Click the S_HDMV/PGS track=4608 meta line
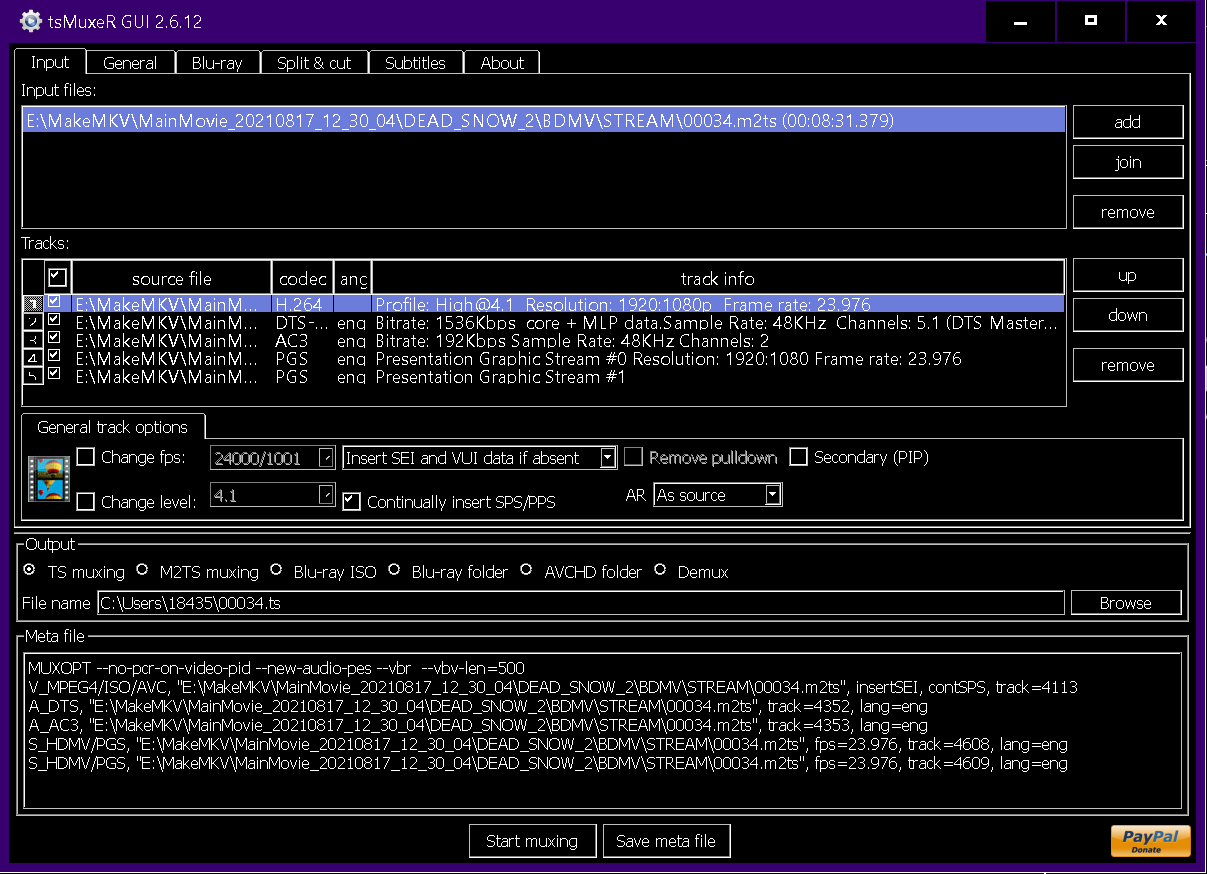This screenshot has width=1207, height=874. pos(548,744)
